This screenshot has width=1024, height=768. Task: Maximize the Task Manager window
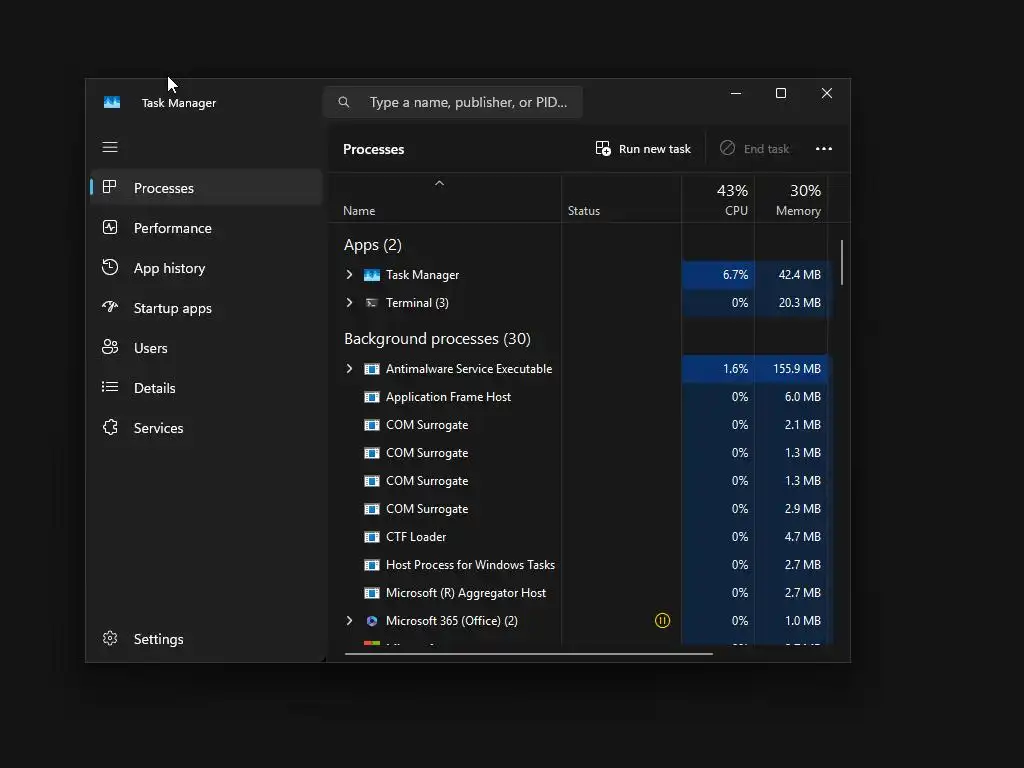[781, 93]
